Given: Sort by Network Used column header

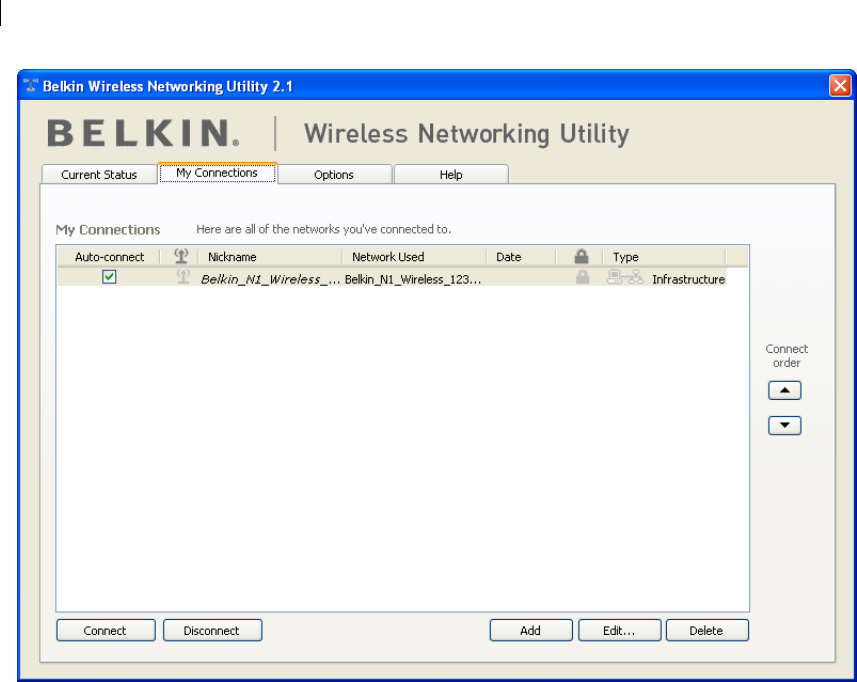Looking at the screenshot, I should (414, 256).
